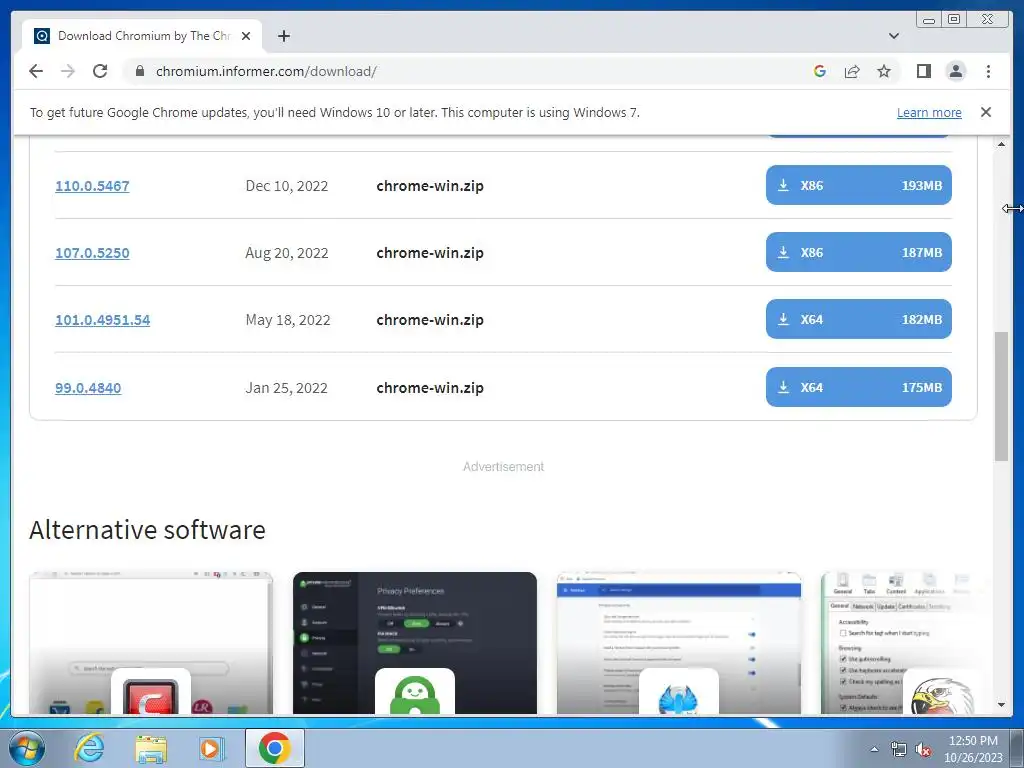The image size is (1024, 768).
Task: Close the Download Chromium tab
Action: point(246,36)
